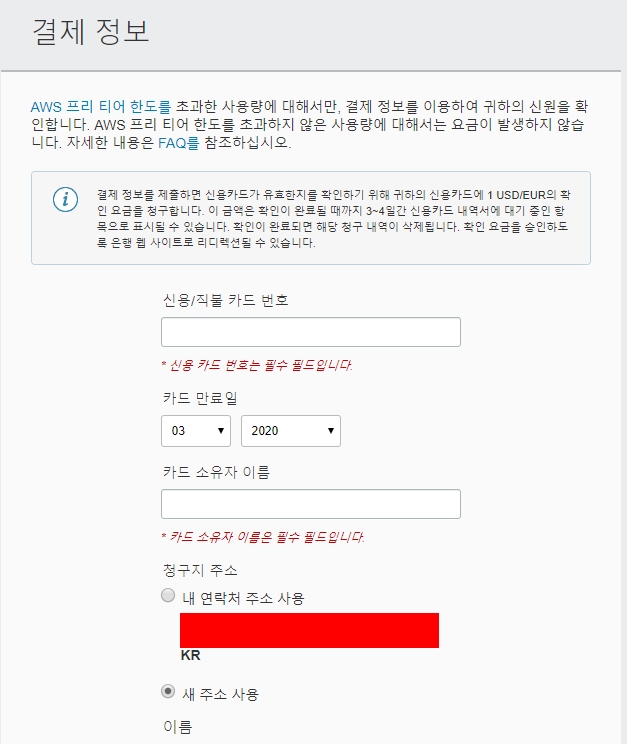Open the expiry month dropdown showing 03
Viewport: 627px width, 744px height.
tap(196, 431)
